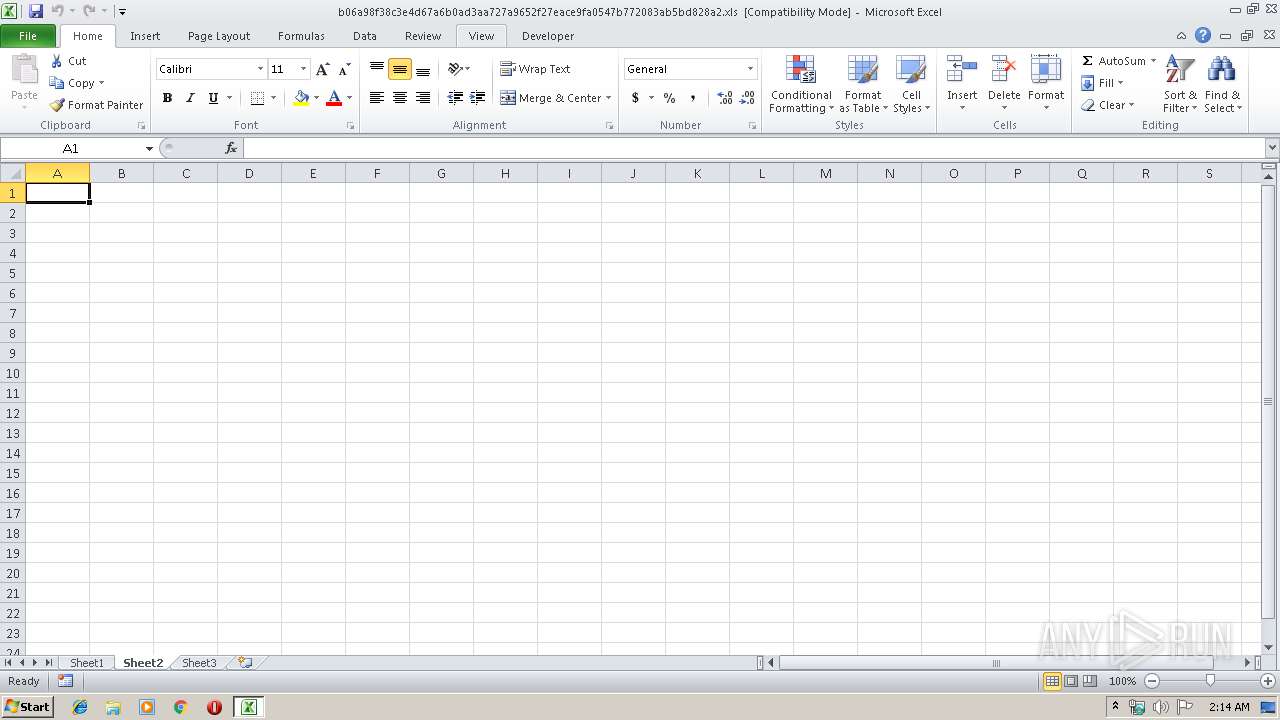Expand the Name Box dropdown arrow
This screenshot has height=720, width=1280.
149,148
